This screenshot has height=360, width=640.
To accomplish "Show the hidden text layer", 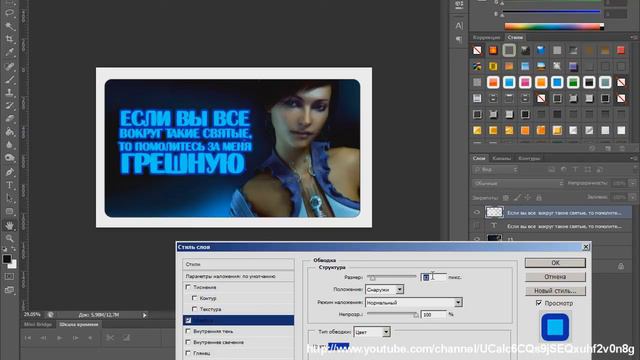I will coord(476,225).
